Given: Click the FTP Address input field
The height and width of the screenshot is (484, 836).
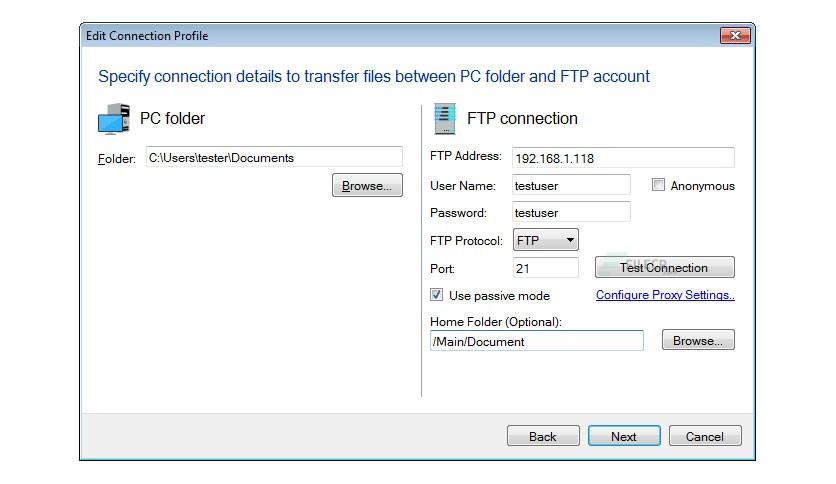Looking at the screenshot, I should (x=623, y=158).
